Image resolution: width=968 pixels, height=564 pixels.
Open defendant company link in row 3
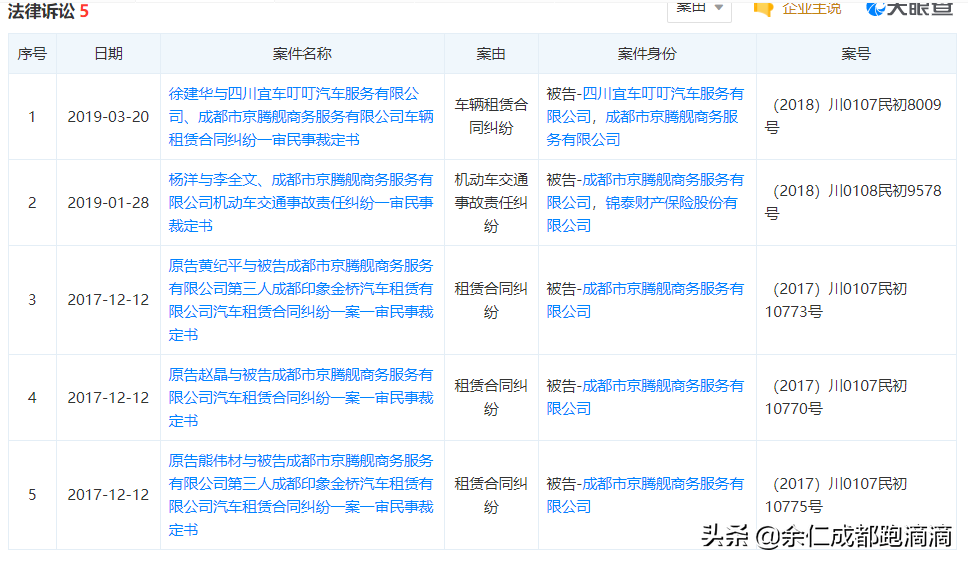(645, 301)
